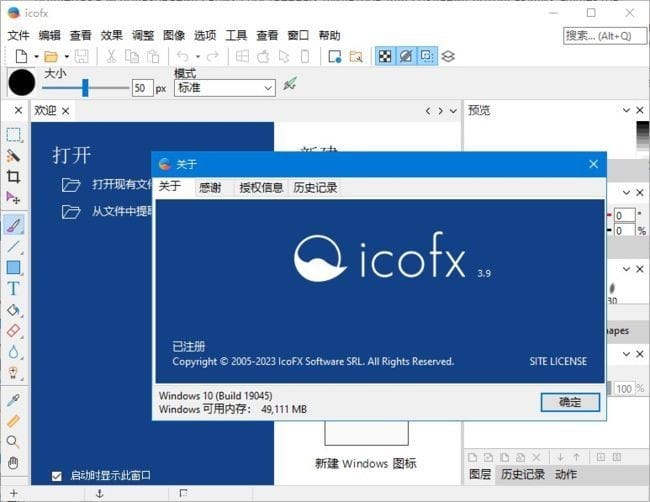Image resolution: width=650 pixels, height=502 pixels.
Task: Toggle the transparency checkerboard button
Action: click(x=385, y=56)
